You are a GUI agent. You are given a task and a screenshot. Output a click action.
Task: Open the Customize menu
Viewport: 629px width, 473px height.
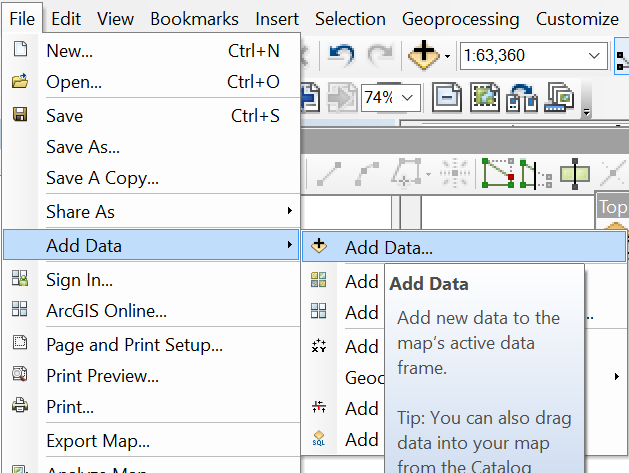click(577, 19)
